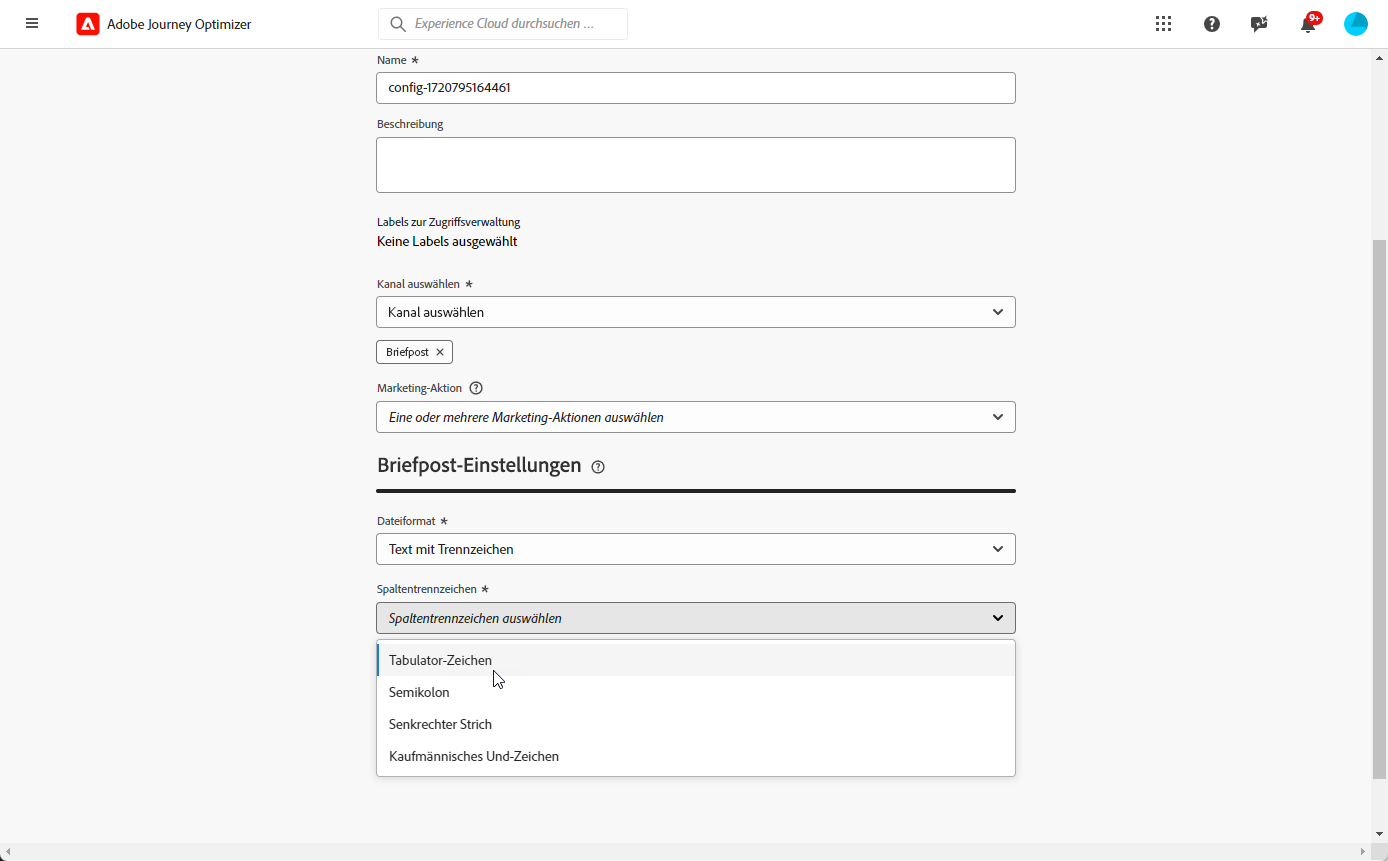Image resolution: width=1388 pixels, height=861 pixels.
Task: Open the hamburger navigation menu
Action: pyautogui.click(x=32, y=23)
